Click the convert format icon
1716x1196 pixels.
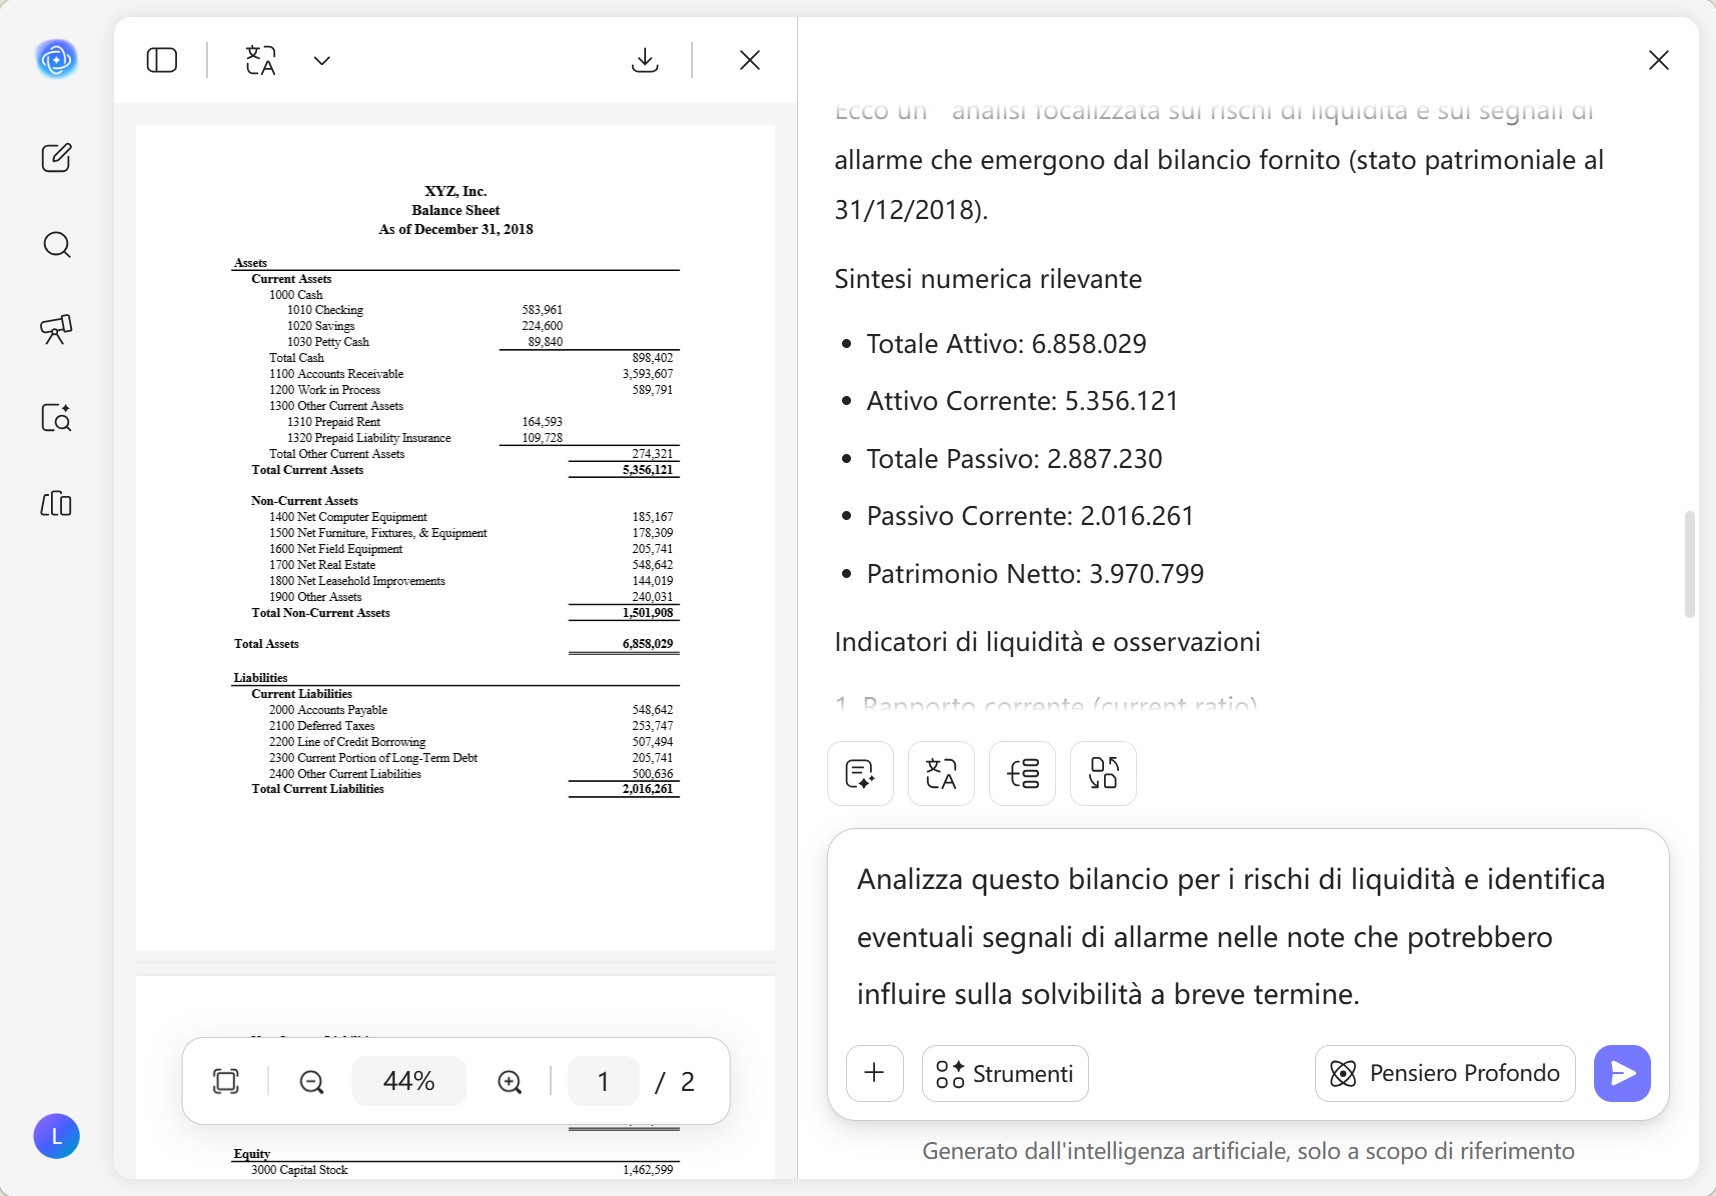1104,773
